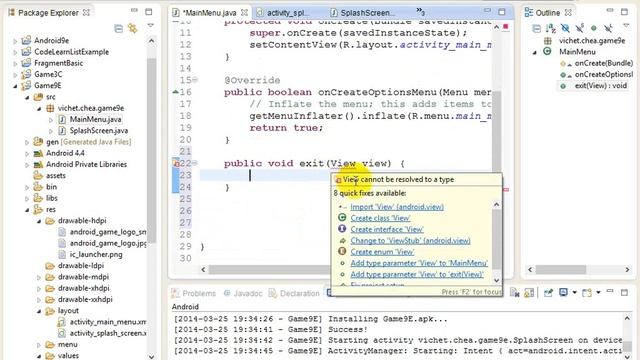This screenshot has width=640, height=360.
Task: Collapse all nodes in Outline view
Action: point(537,28)
